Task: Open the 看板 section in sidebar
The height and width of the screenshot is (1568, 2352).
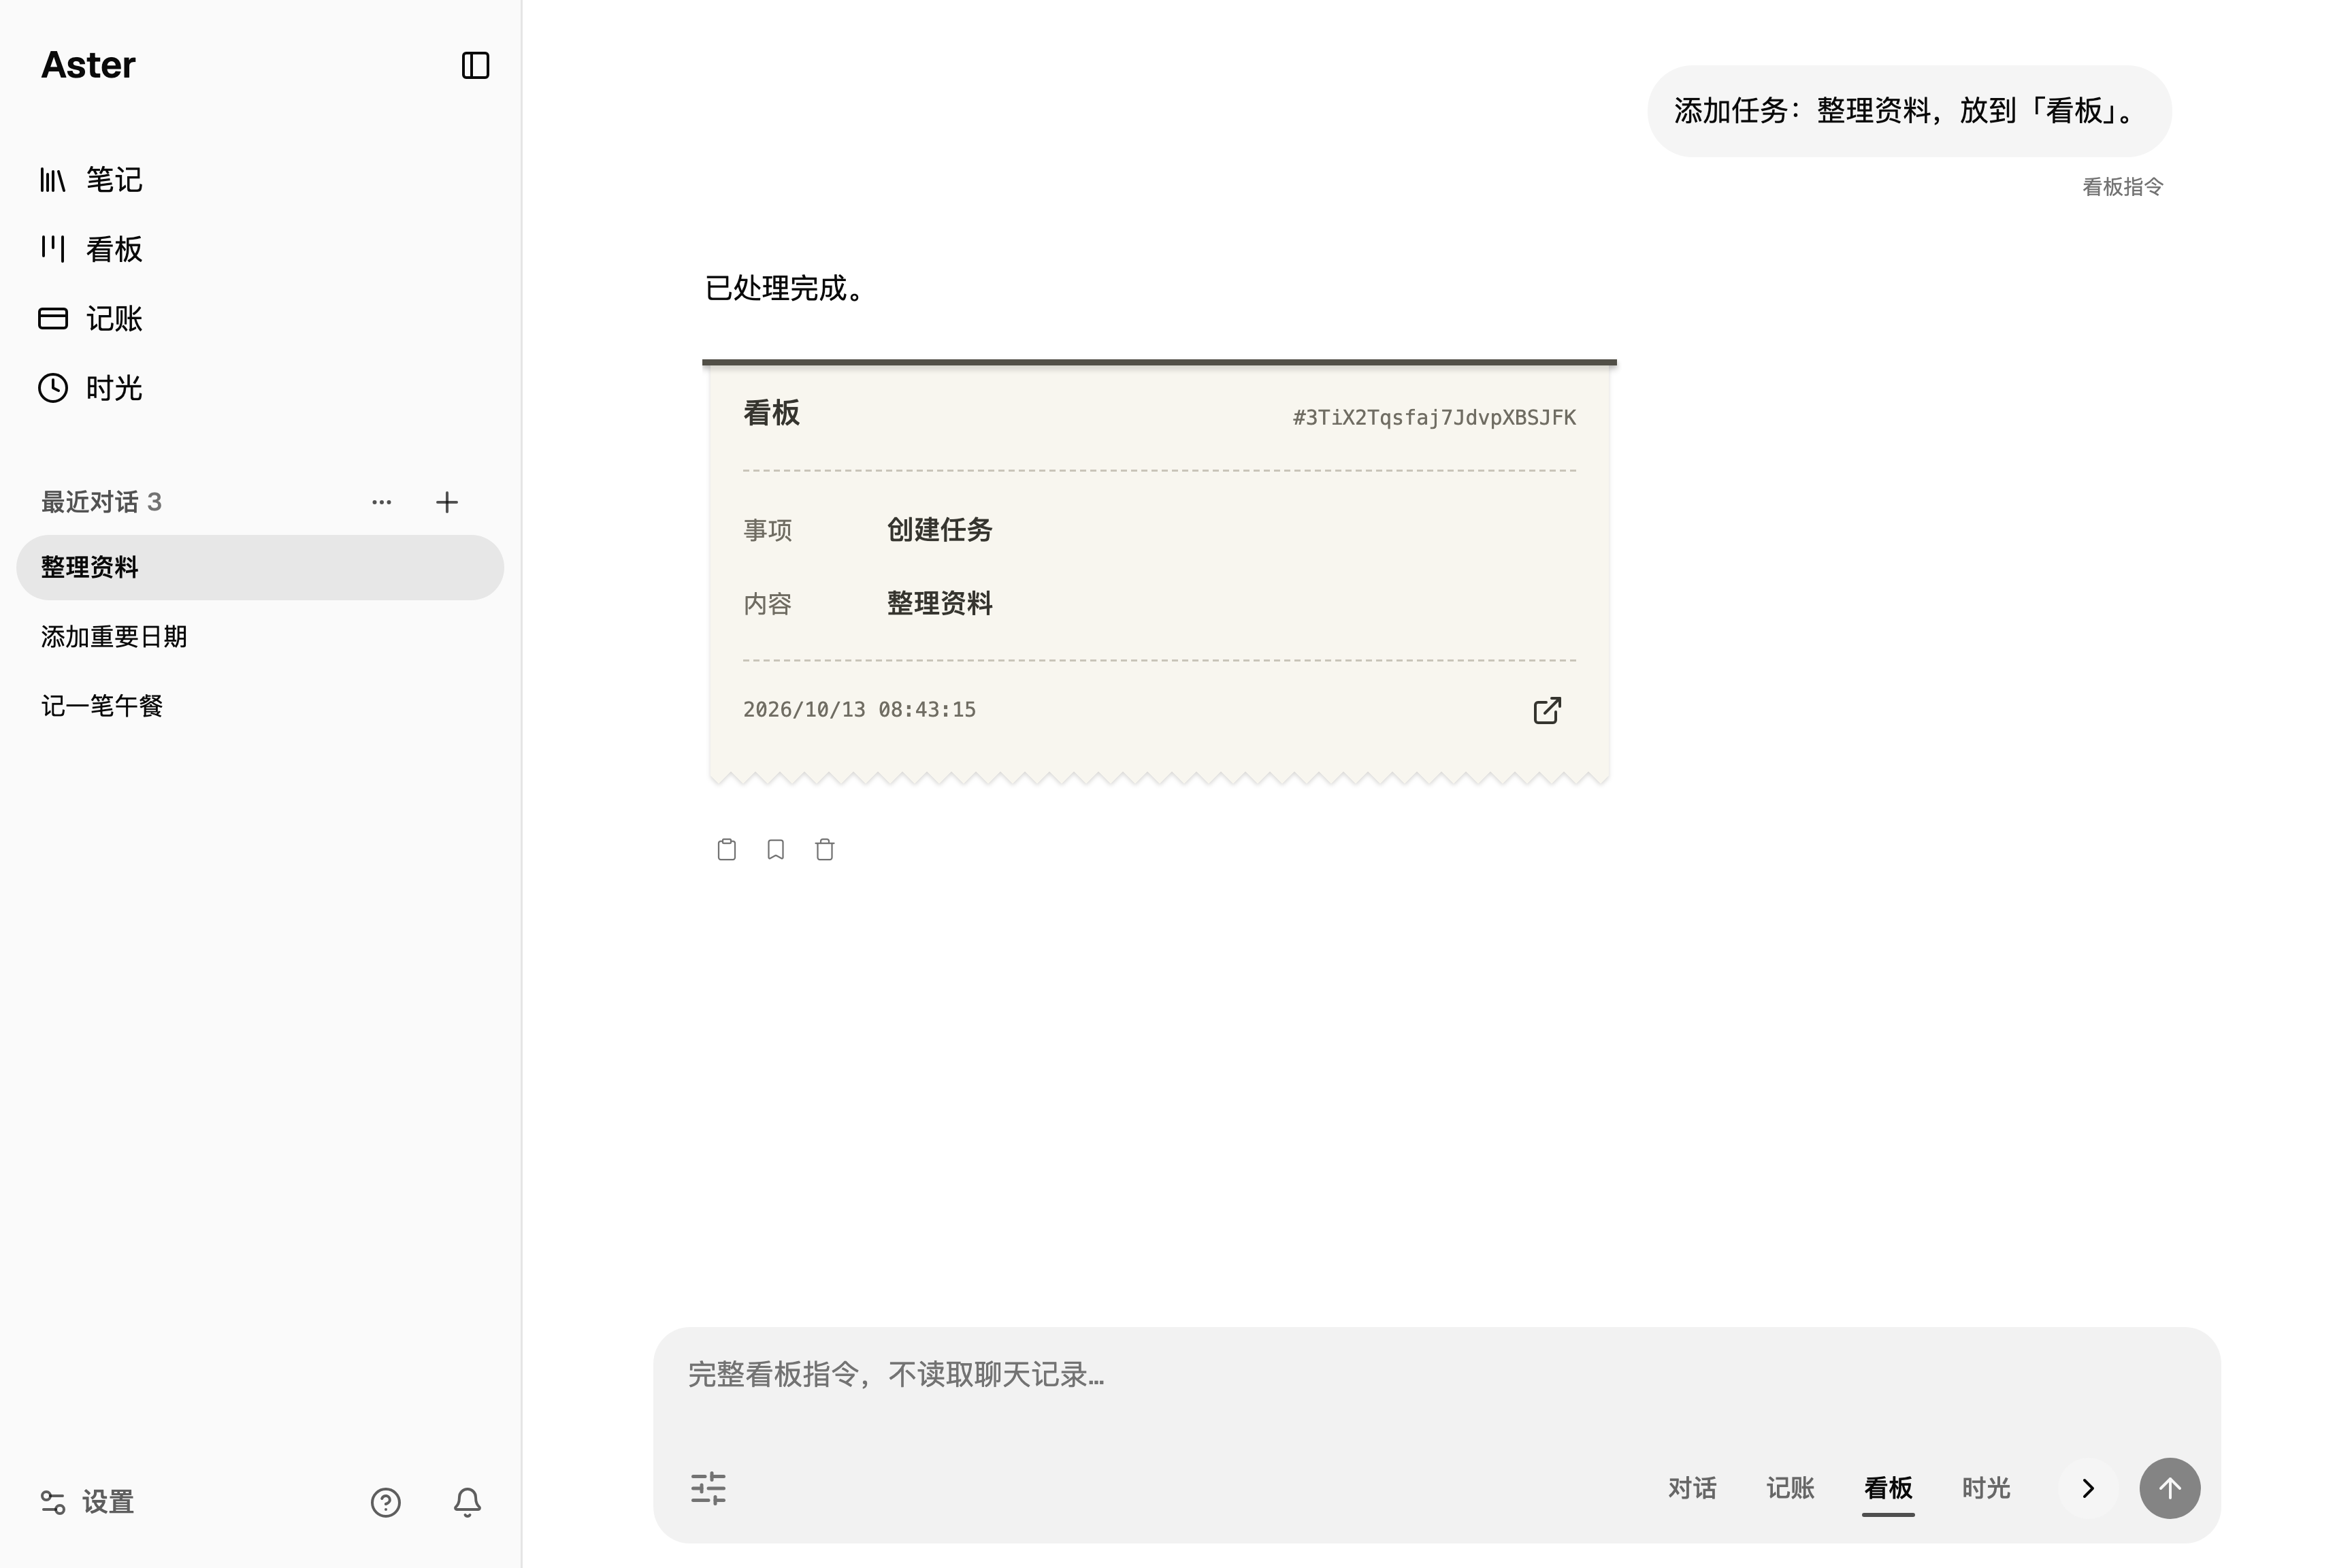Action: coord(91,249)
